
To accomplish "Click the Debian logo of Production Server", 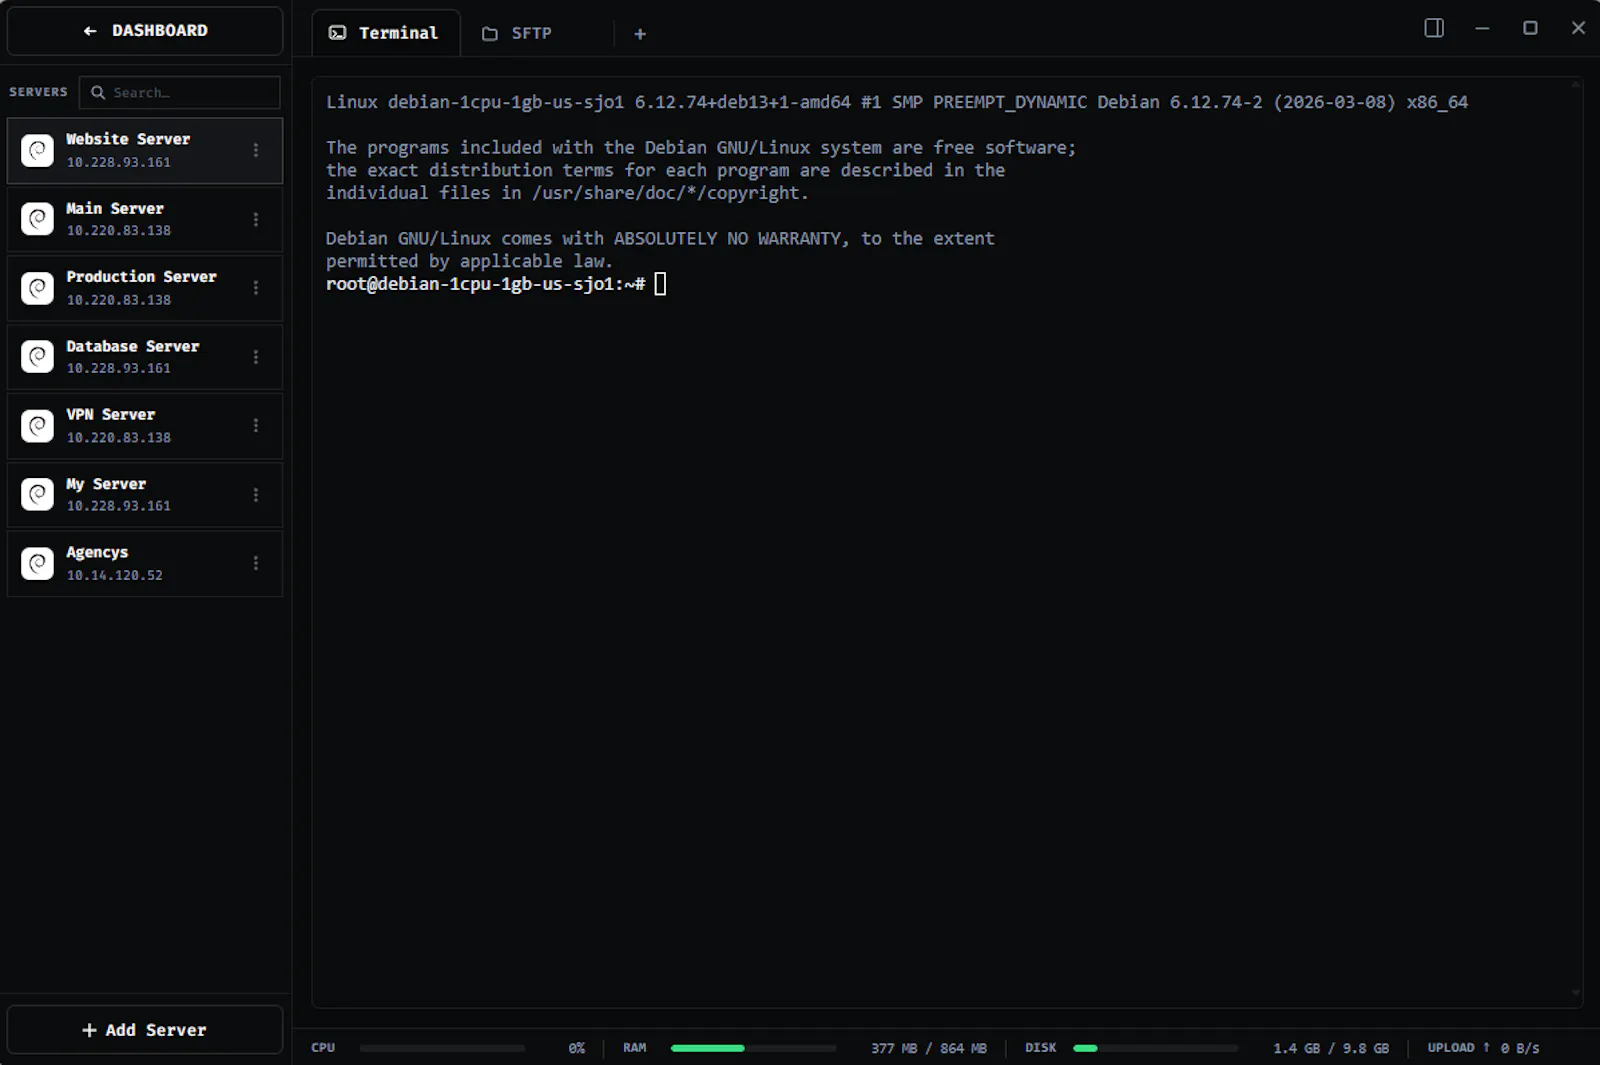I will (38, 288).
